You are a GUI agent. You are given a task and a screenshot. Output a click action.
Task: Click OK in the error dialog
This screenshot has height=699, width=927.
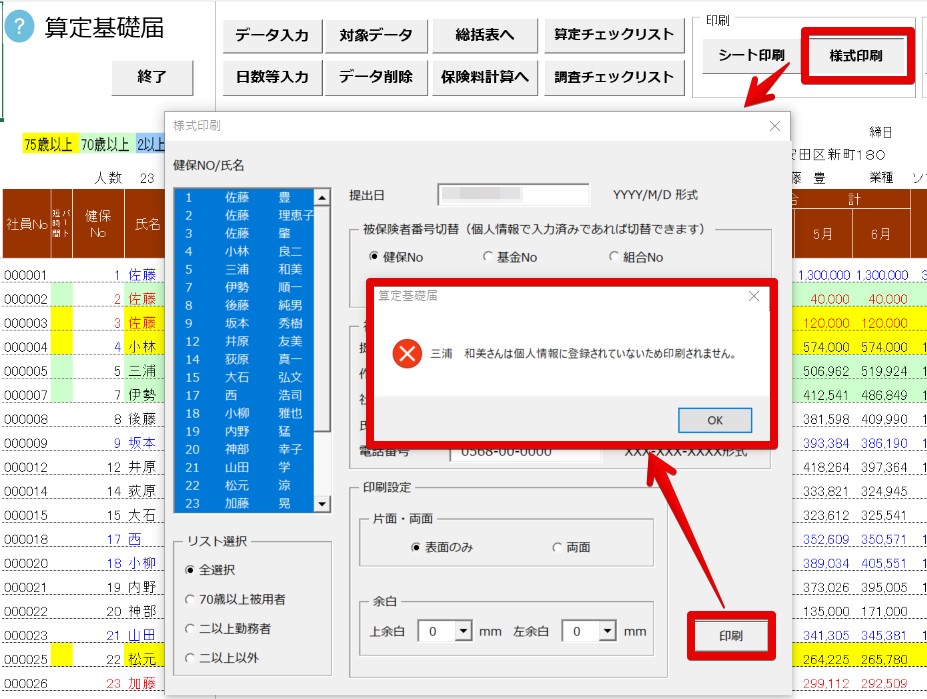[x=715, y=420]
